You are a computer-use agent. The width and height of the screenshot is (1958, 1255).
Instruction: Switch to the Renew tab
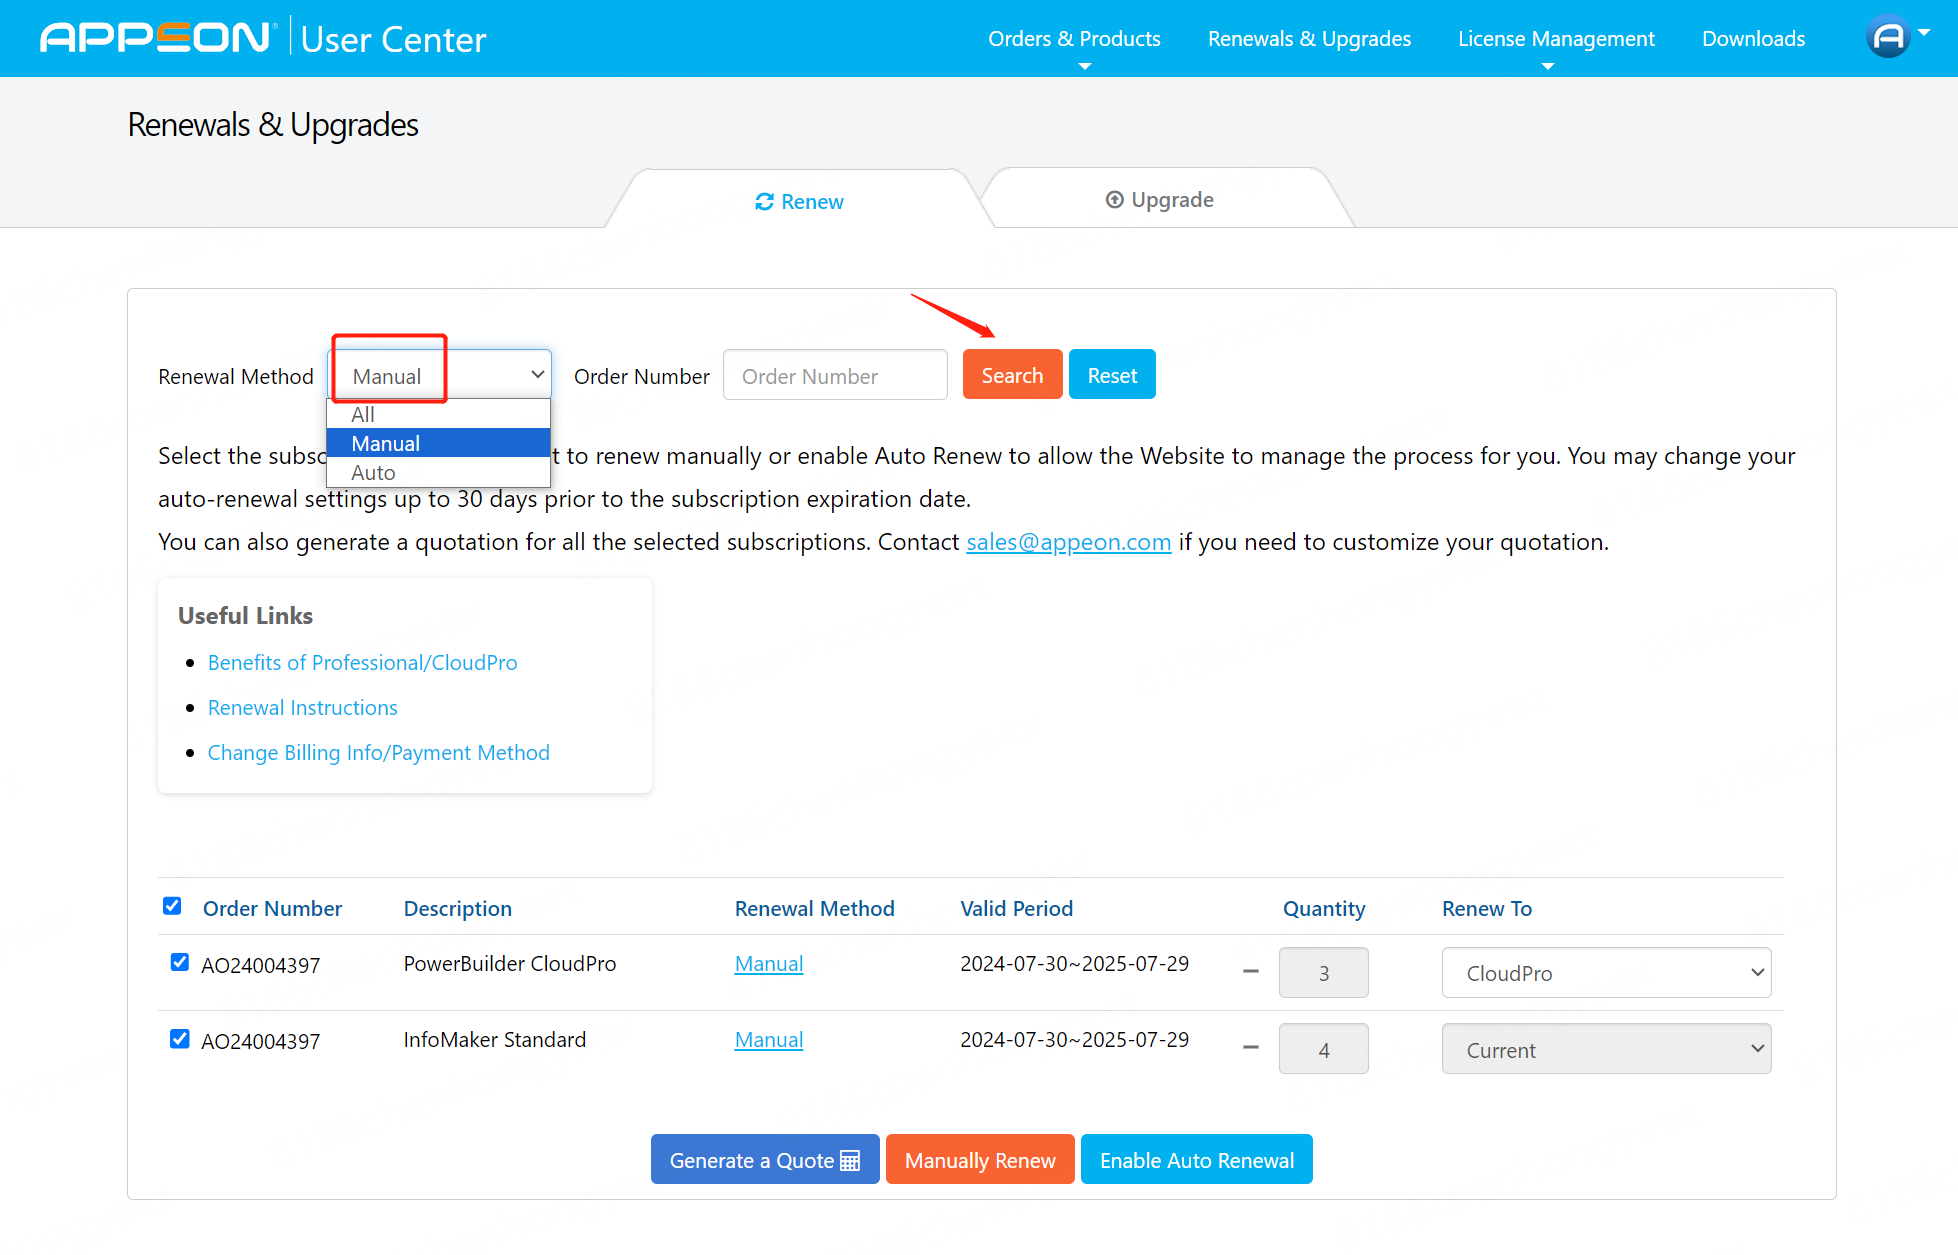tap(799, 201)
